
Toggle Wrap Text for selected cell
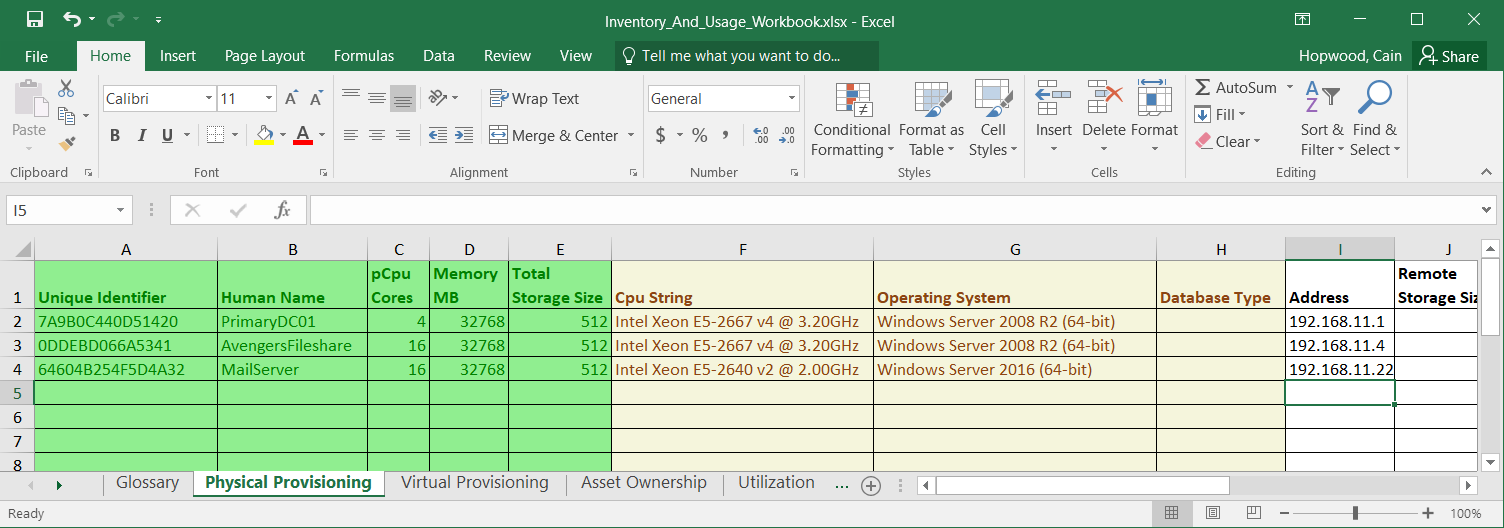[534, 98]
